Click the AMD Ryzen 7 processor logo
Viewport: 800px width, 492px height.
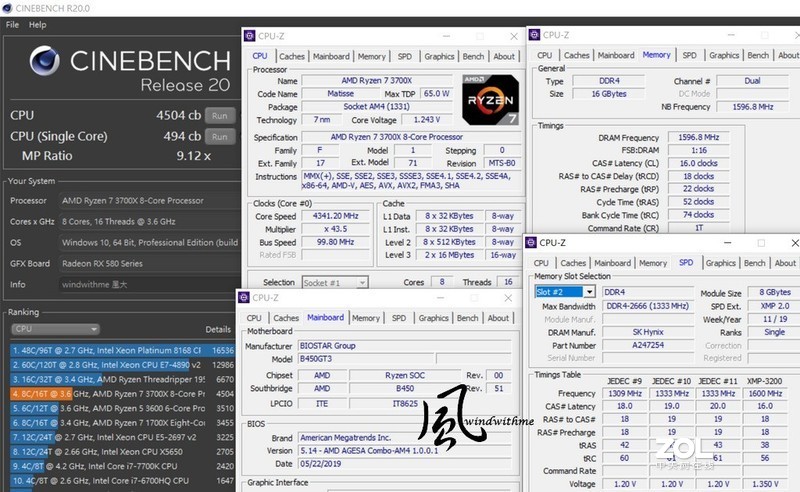point(490,100)
